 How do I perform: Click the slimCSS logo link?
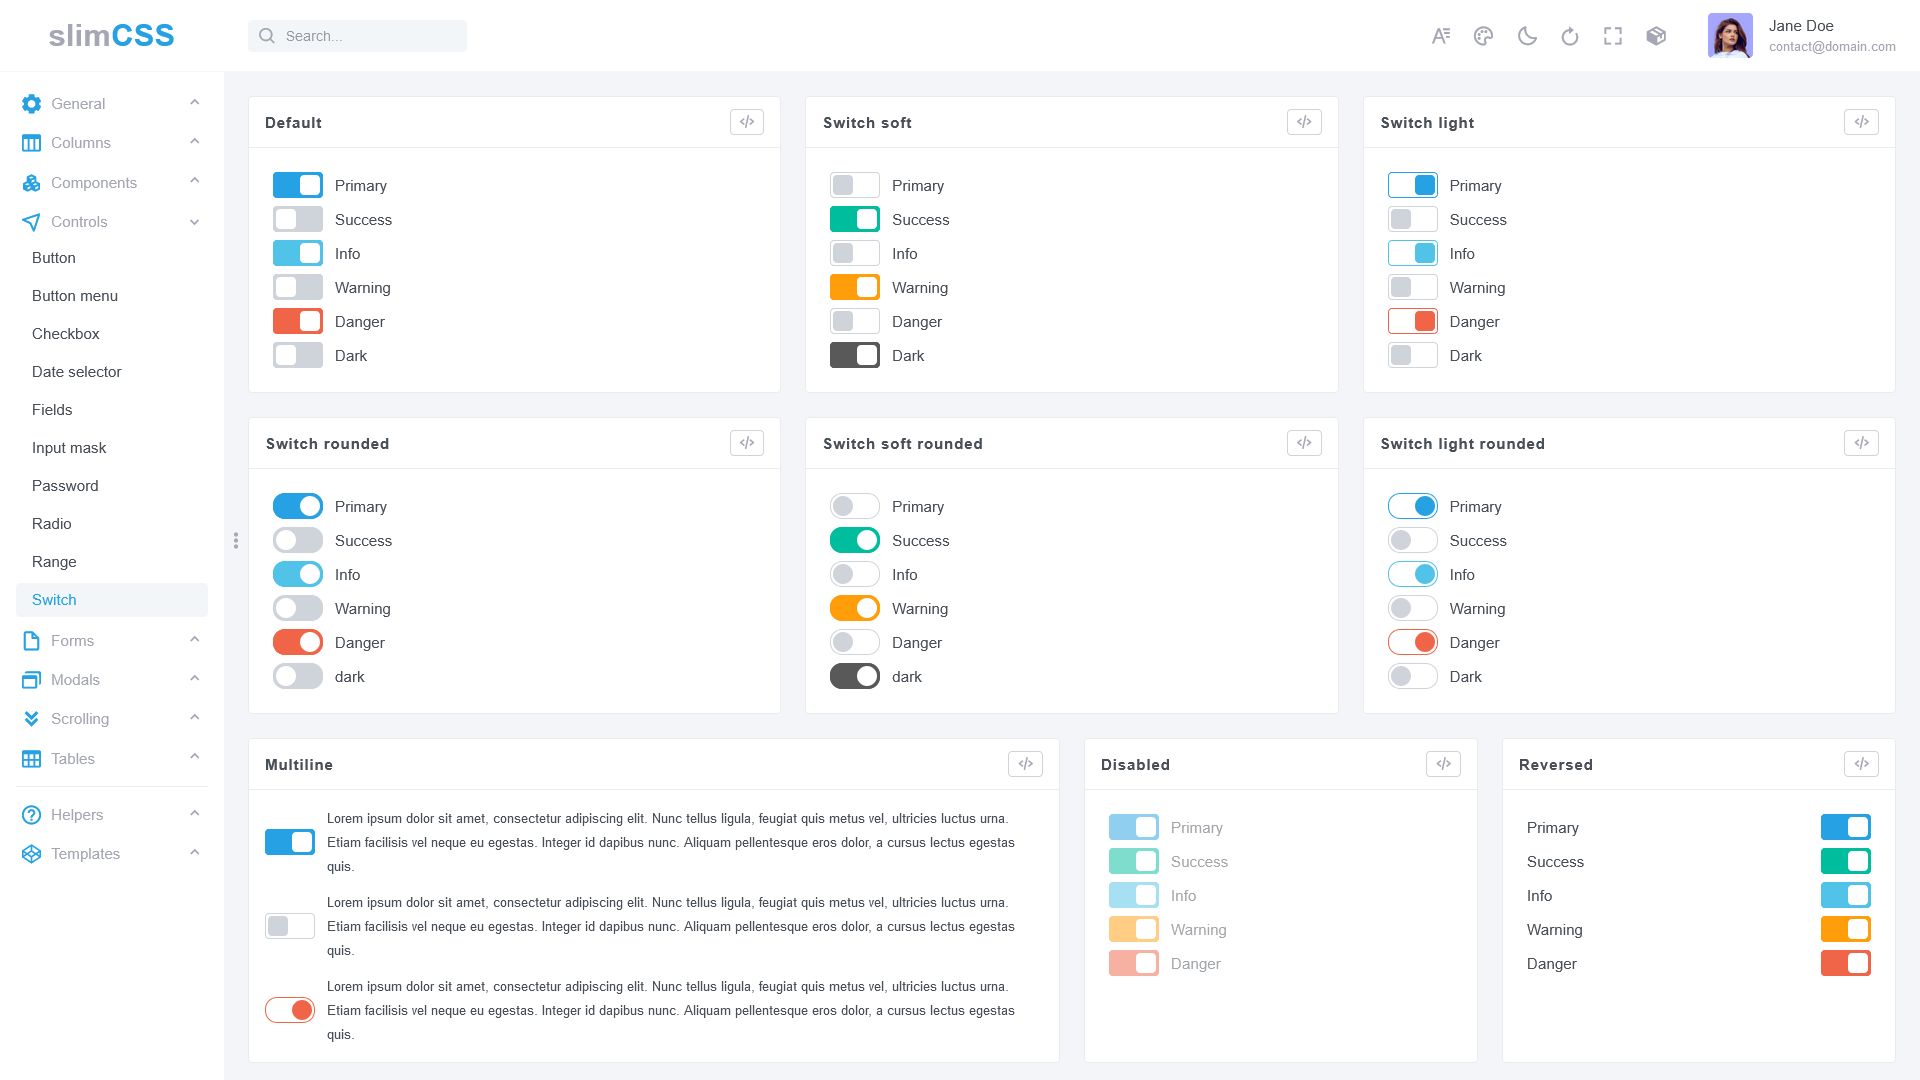pos(112,36)
